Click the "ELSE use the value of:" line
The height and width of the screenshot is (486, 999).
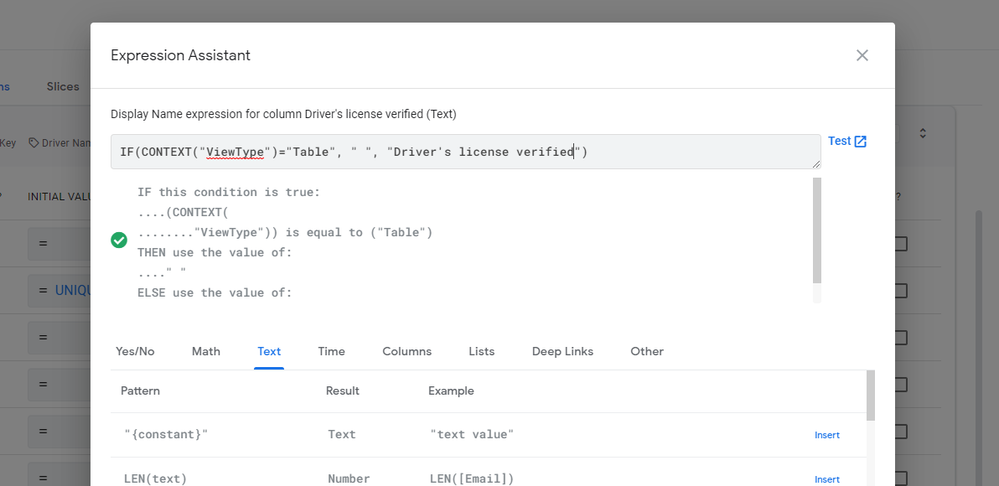[215, 293]
